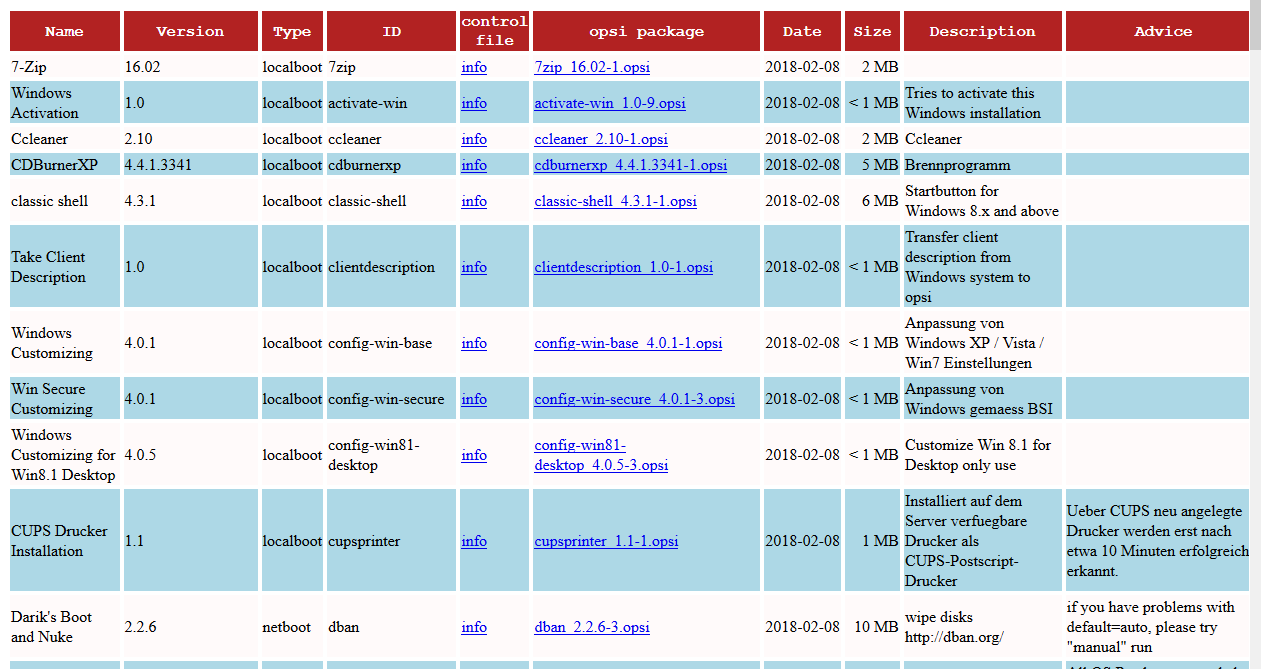Viewport: 1261px width, 669px height.
Task: Click the Version column header
Action: (x=190, y=31)
